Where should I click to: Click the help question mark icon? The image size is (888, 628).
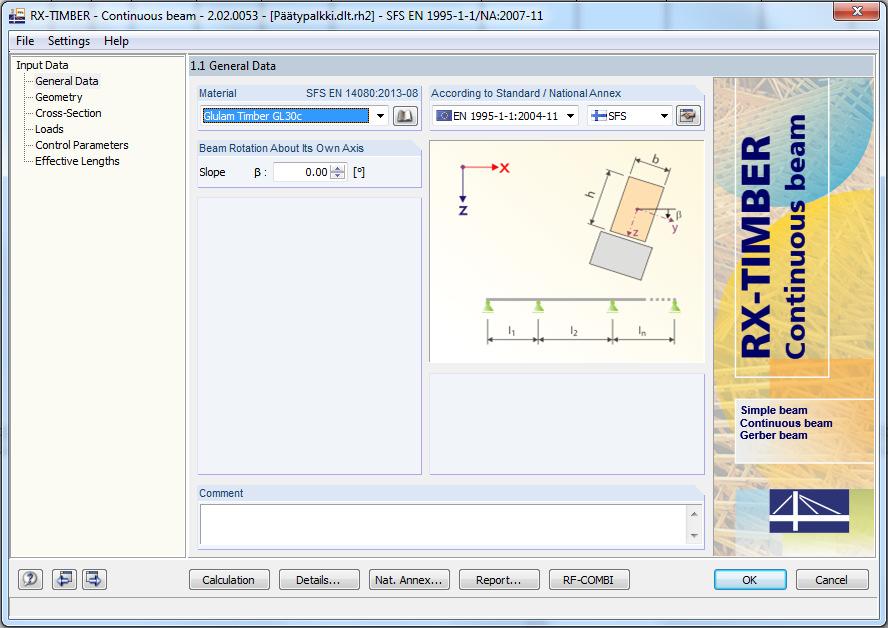[x=30, y=579]
